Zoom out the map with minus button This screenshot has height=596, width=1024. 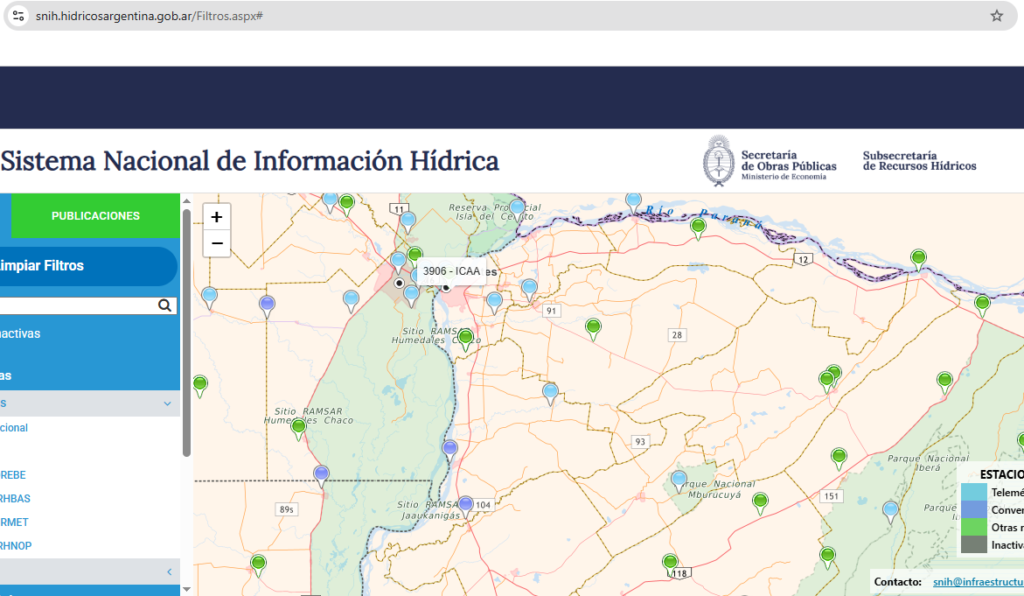217,243
